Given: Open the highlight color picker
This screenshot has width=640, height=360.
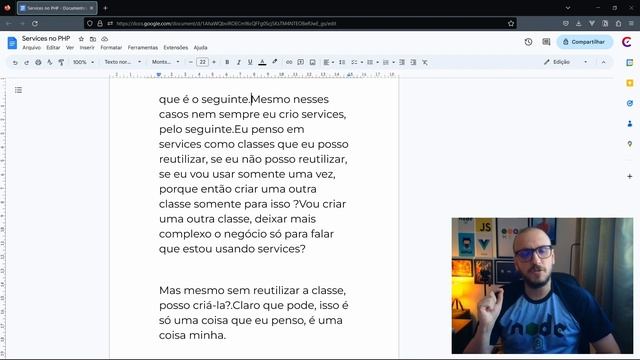Looking at the screenshot, I should (275, 62).
